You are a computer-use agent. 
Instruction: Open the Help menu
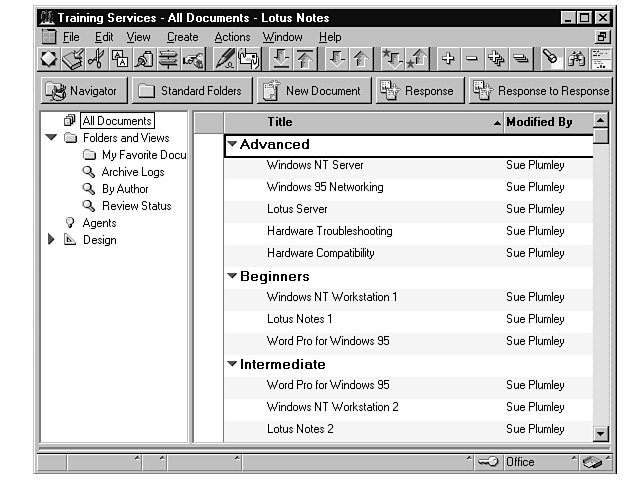pos(330,37)
